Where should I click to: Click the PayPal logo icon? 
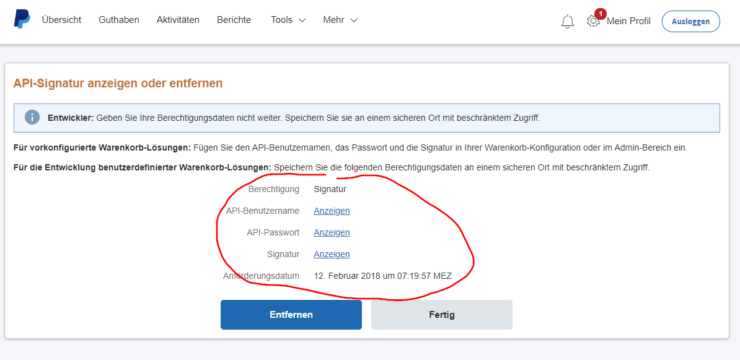(22, 19)
